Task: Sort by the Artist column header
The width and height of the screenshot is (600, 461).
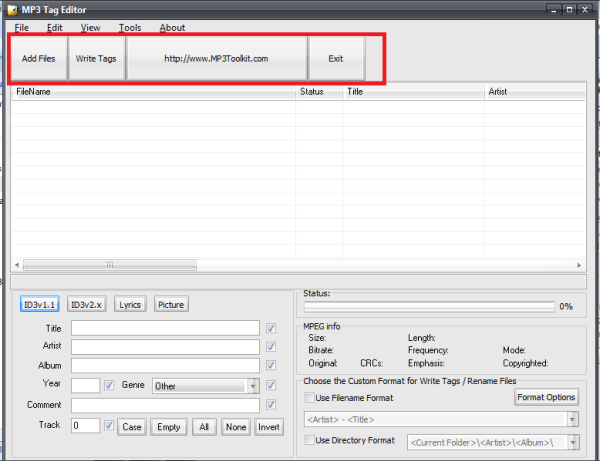Action: click(535, 92)
